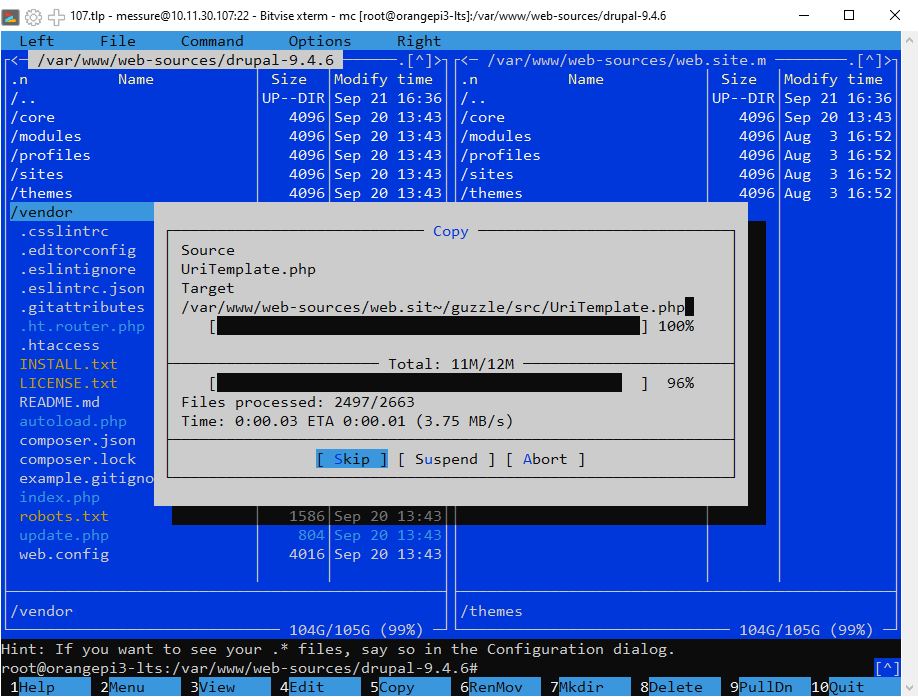919x697 pixels.
Task: Sort right panel by Size column header
Action: click(x=738, y=79)
